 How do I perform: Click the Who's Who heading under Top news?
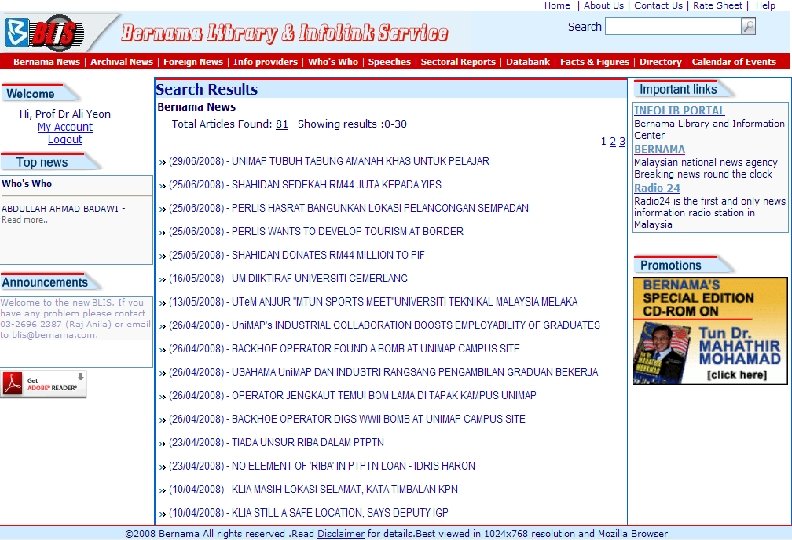click(x=27, y=183)
